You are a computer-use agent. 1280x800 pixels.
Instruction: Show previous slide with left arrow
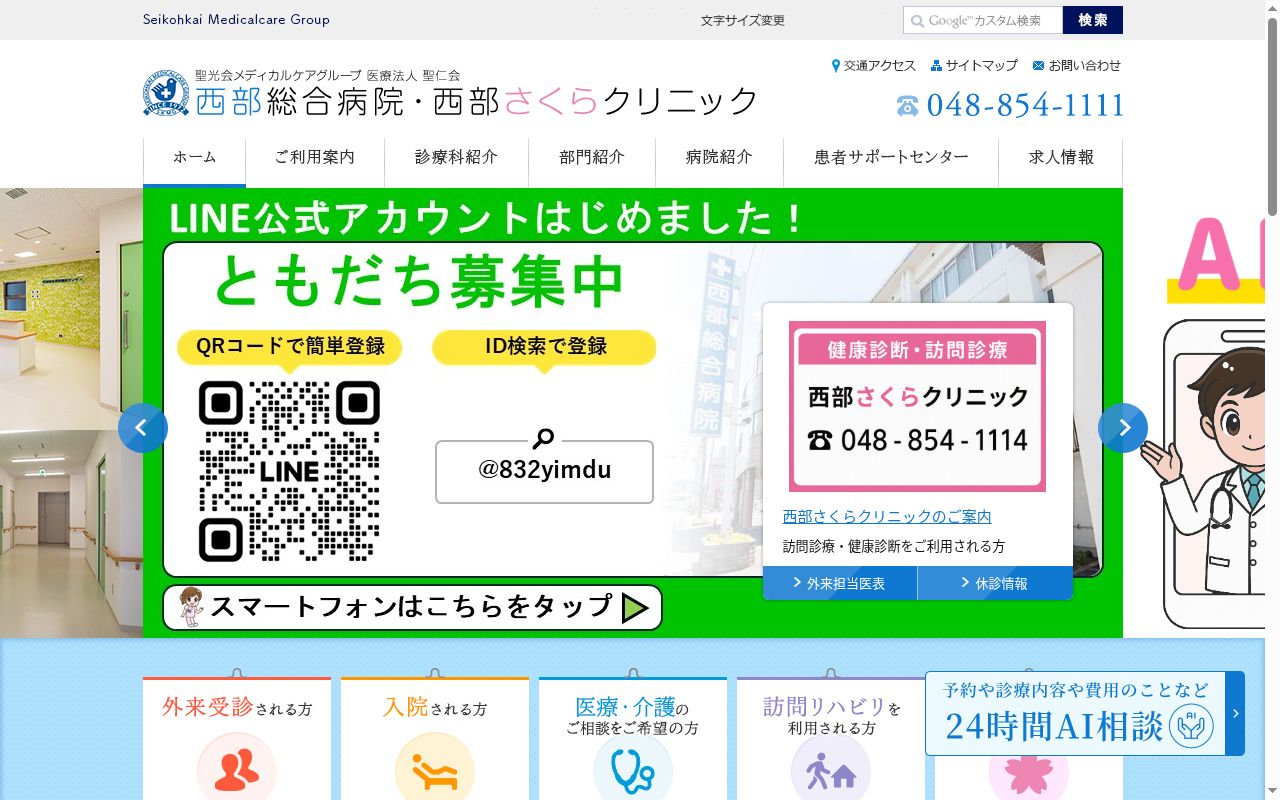143,428
